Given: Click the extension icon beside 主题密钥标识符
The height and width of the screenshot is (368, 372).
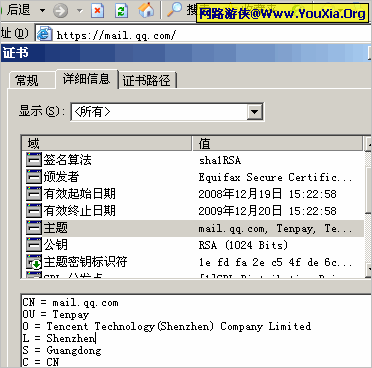Looking at the screenshot, I should [x=34, y=262].
